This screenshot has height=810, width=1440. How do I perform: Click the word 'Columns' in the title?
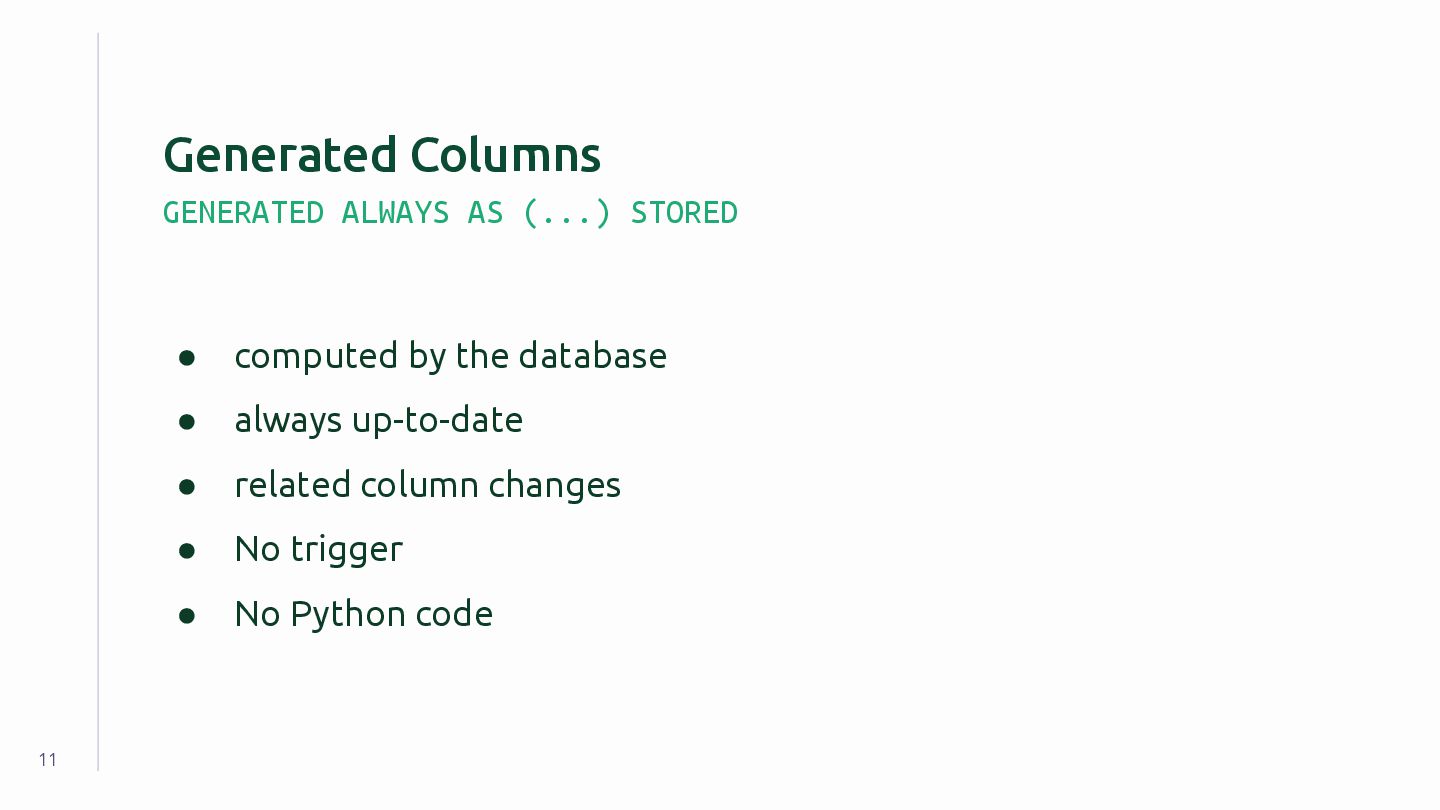[x=505, y=155]
